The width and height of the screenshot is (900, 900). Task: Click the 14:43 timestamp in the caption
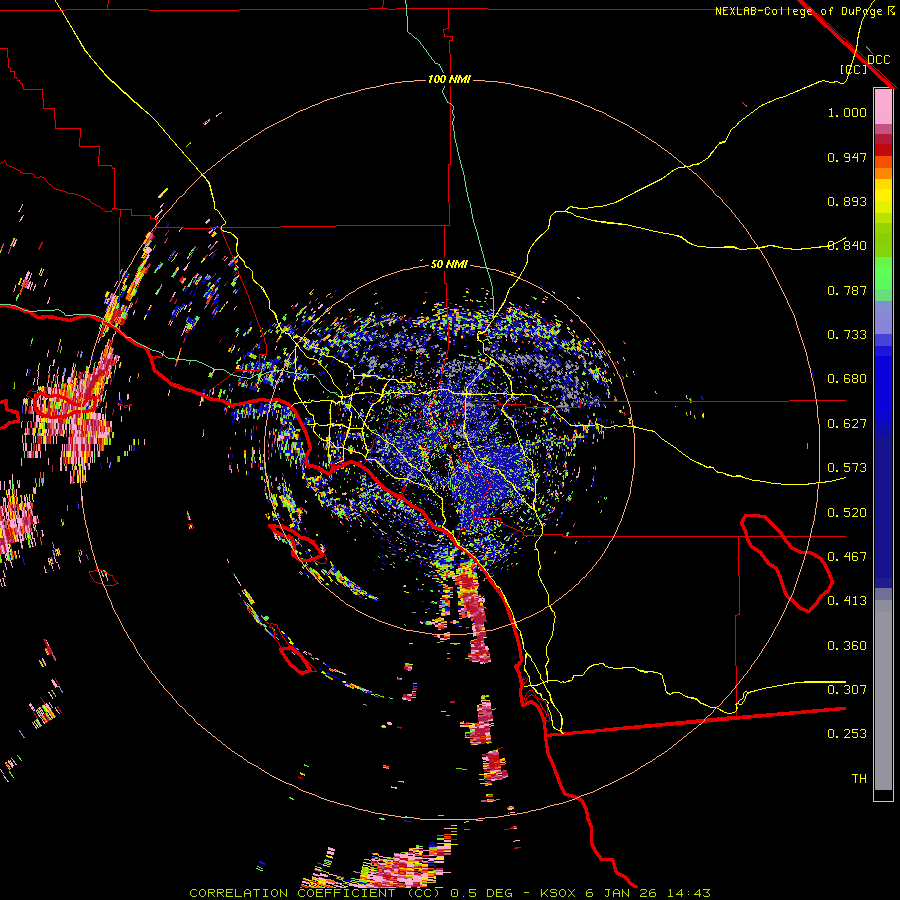(689, 893)
